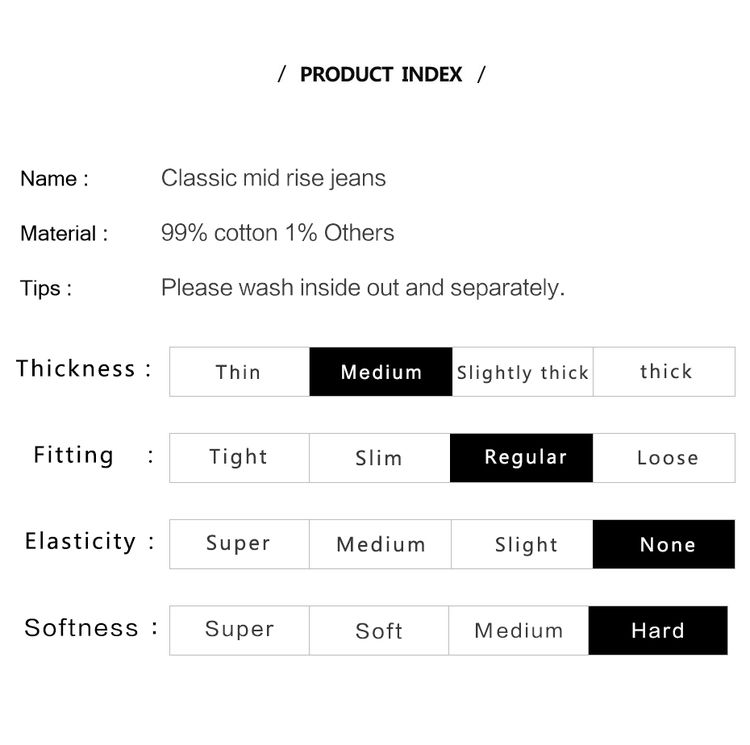Click the 99% cotton material text

click(277, 233)
